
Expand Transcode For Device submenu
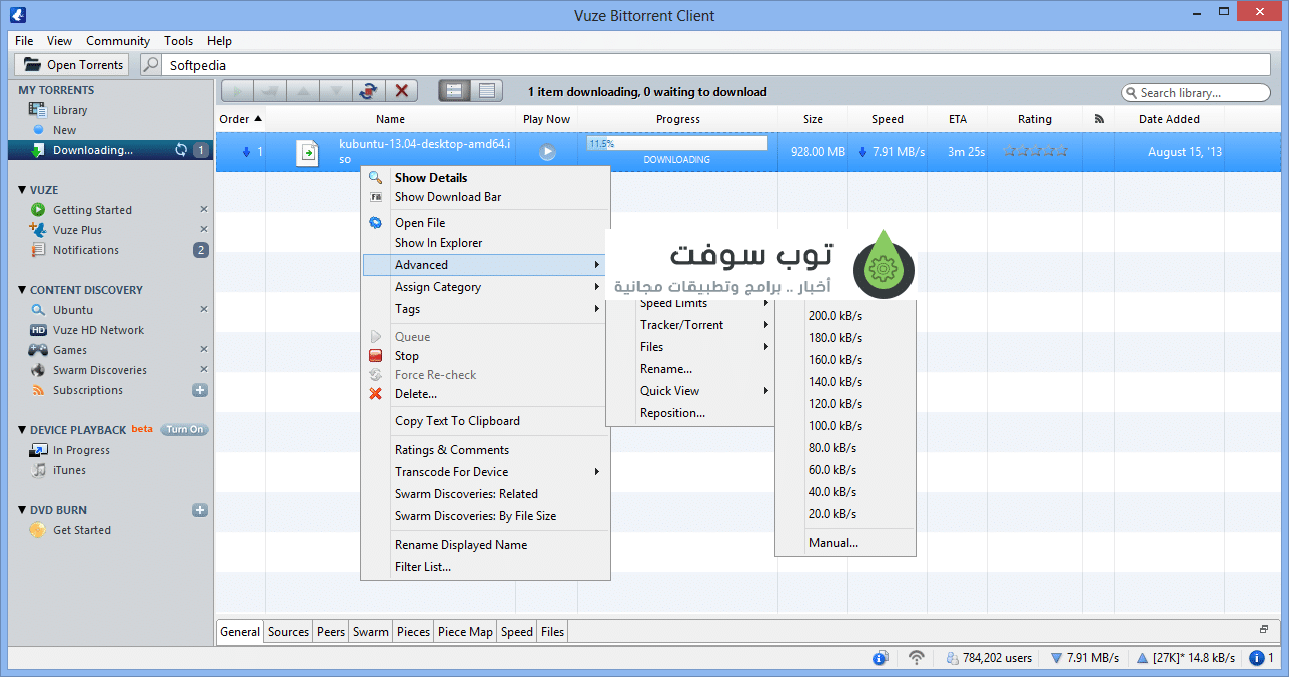[485, 472]
